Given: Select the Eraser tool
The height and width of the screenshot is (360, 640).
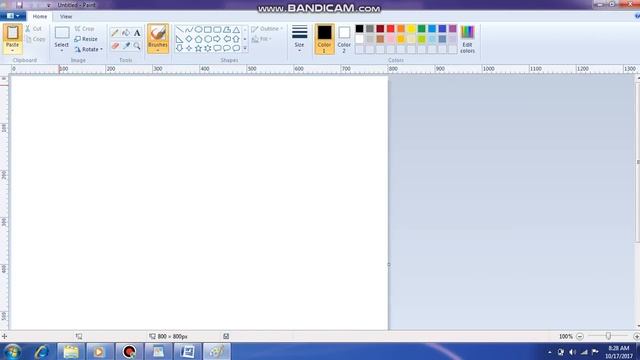Looking at the screenshot, I should coord(115,46).
